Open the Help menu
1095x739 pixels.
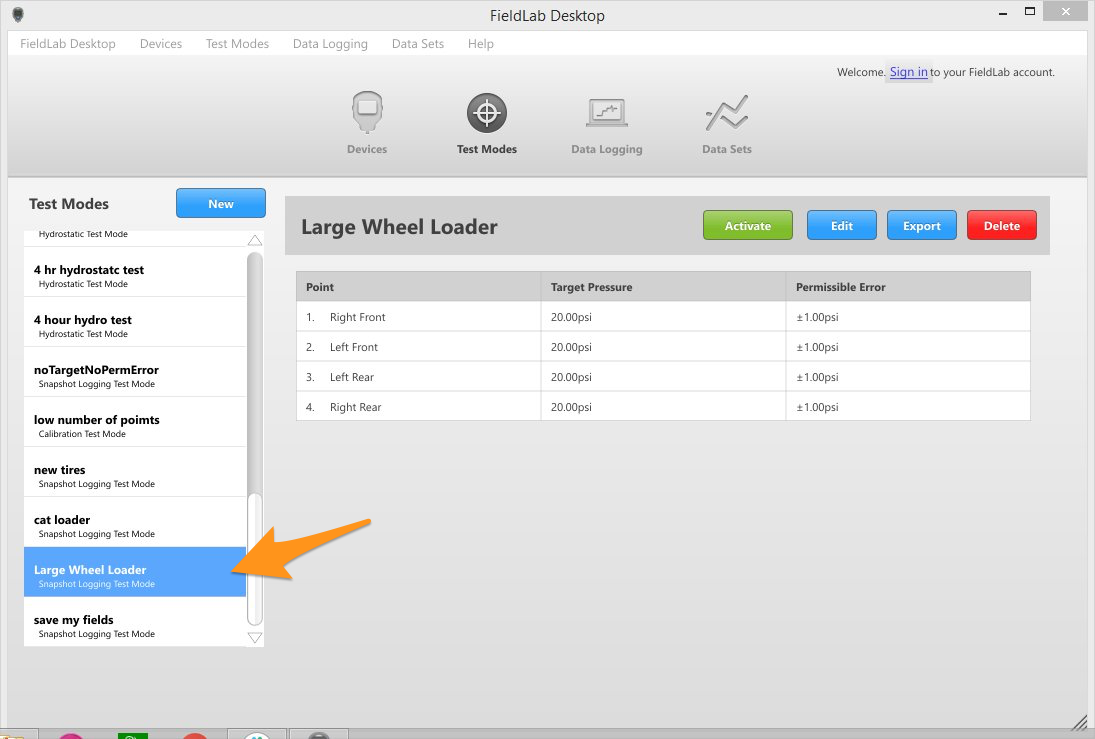click(x=480, y=43)
